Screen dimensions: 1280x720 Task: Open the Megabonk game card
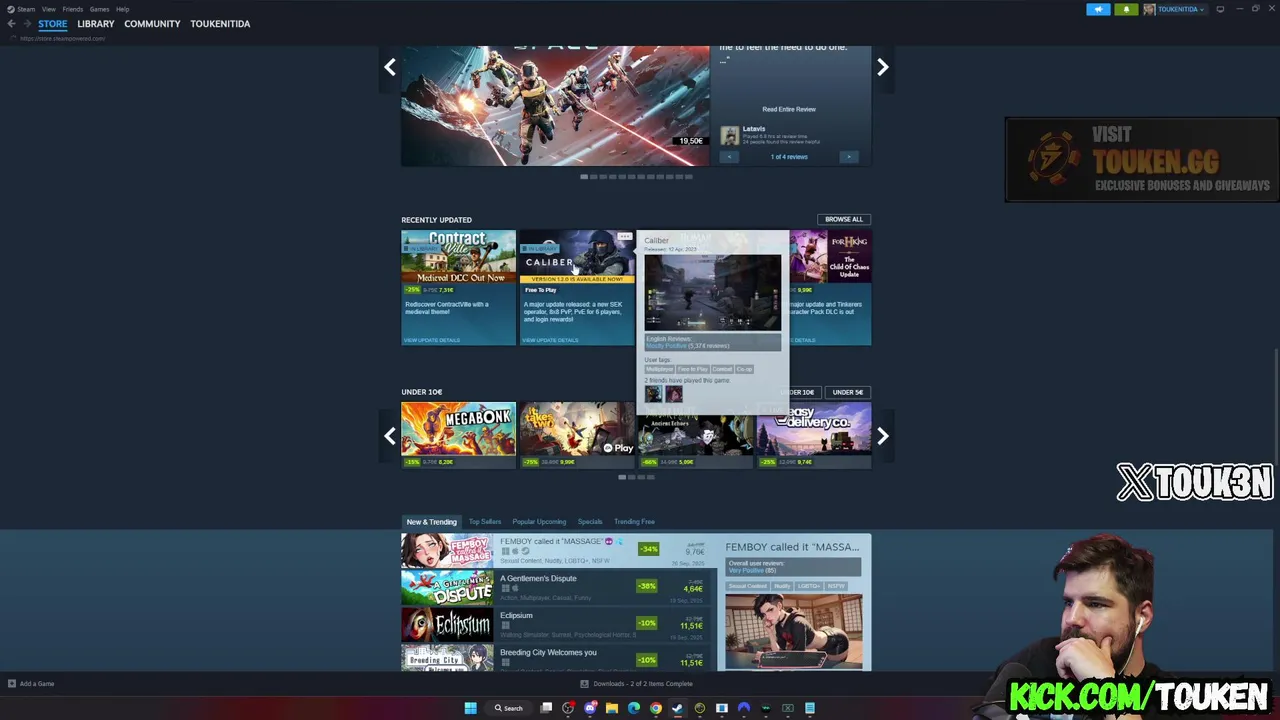(458, 435)
